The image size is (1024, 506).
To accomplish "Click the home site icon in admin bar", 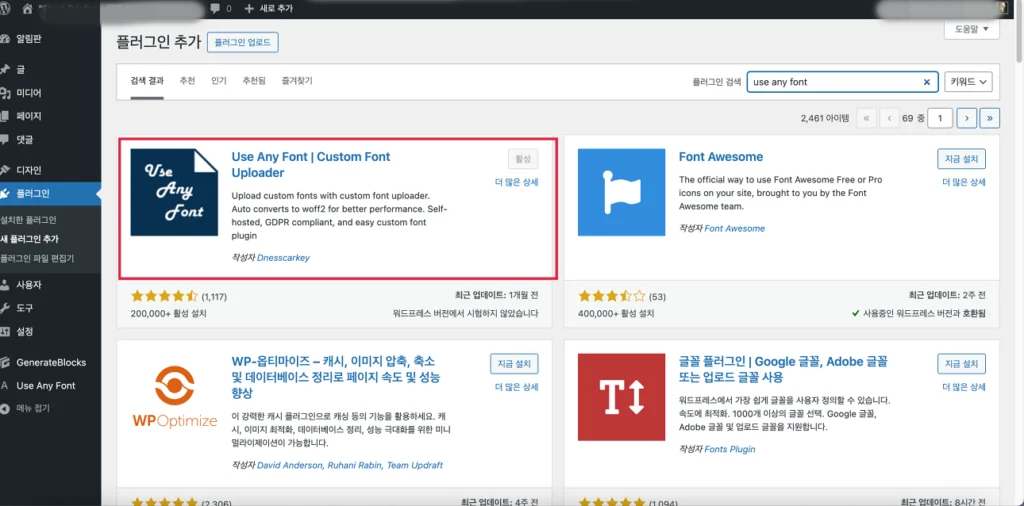I will coord(27,8).
